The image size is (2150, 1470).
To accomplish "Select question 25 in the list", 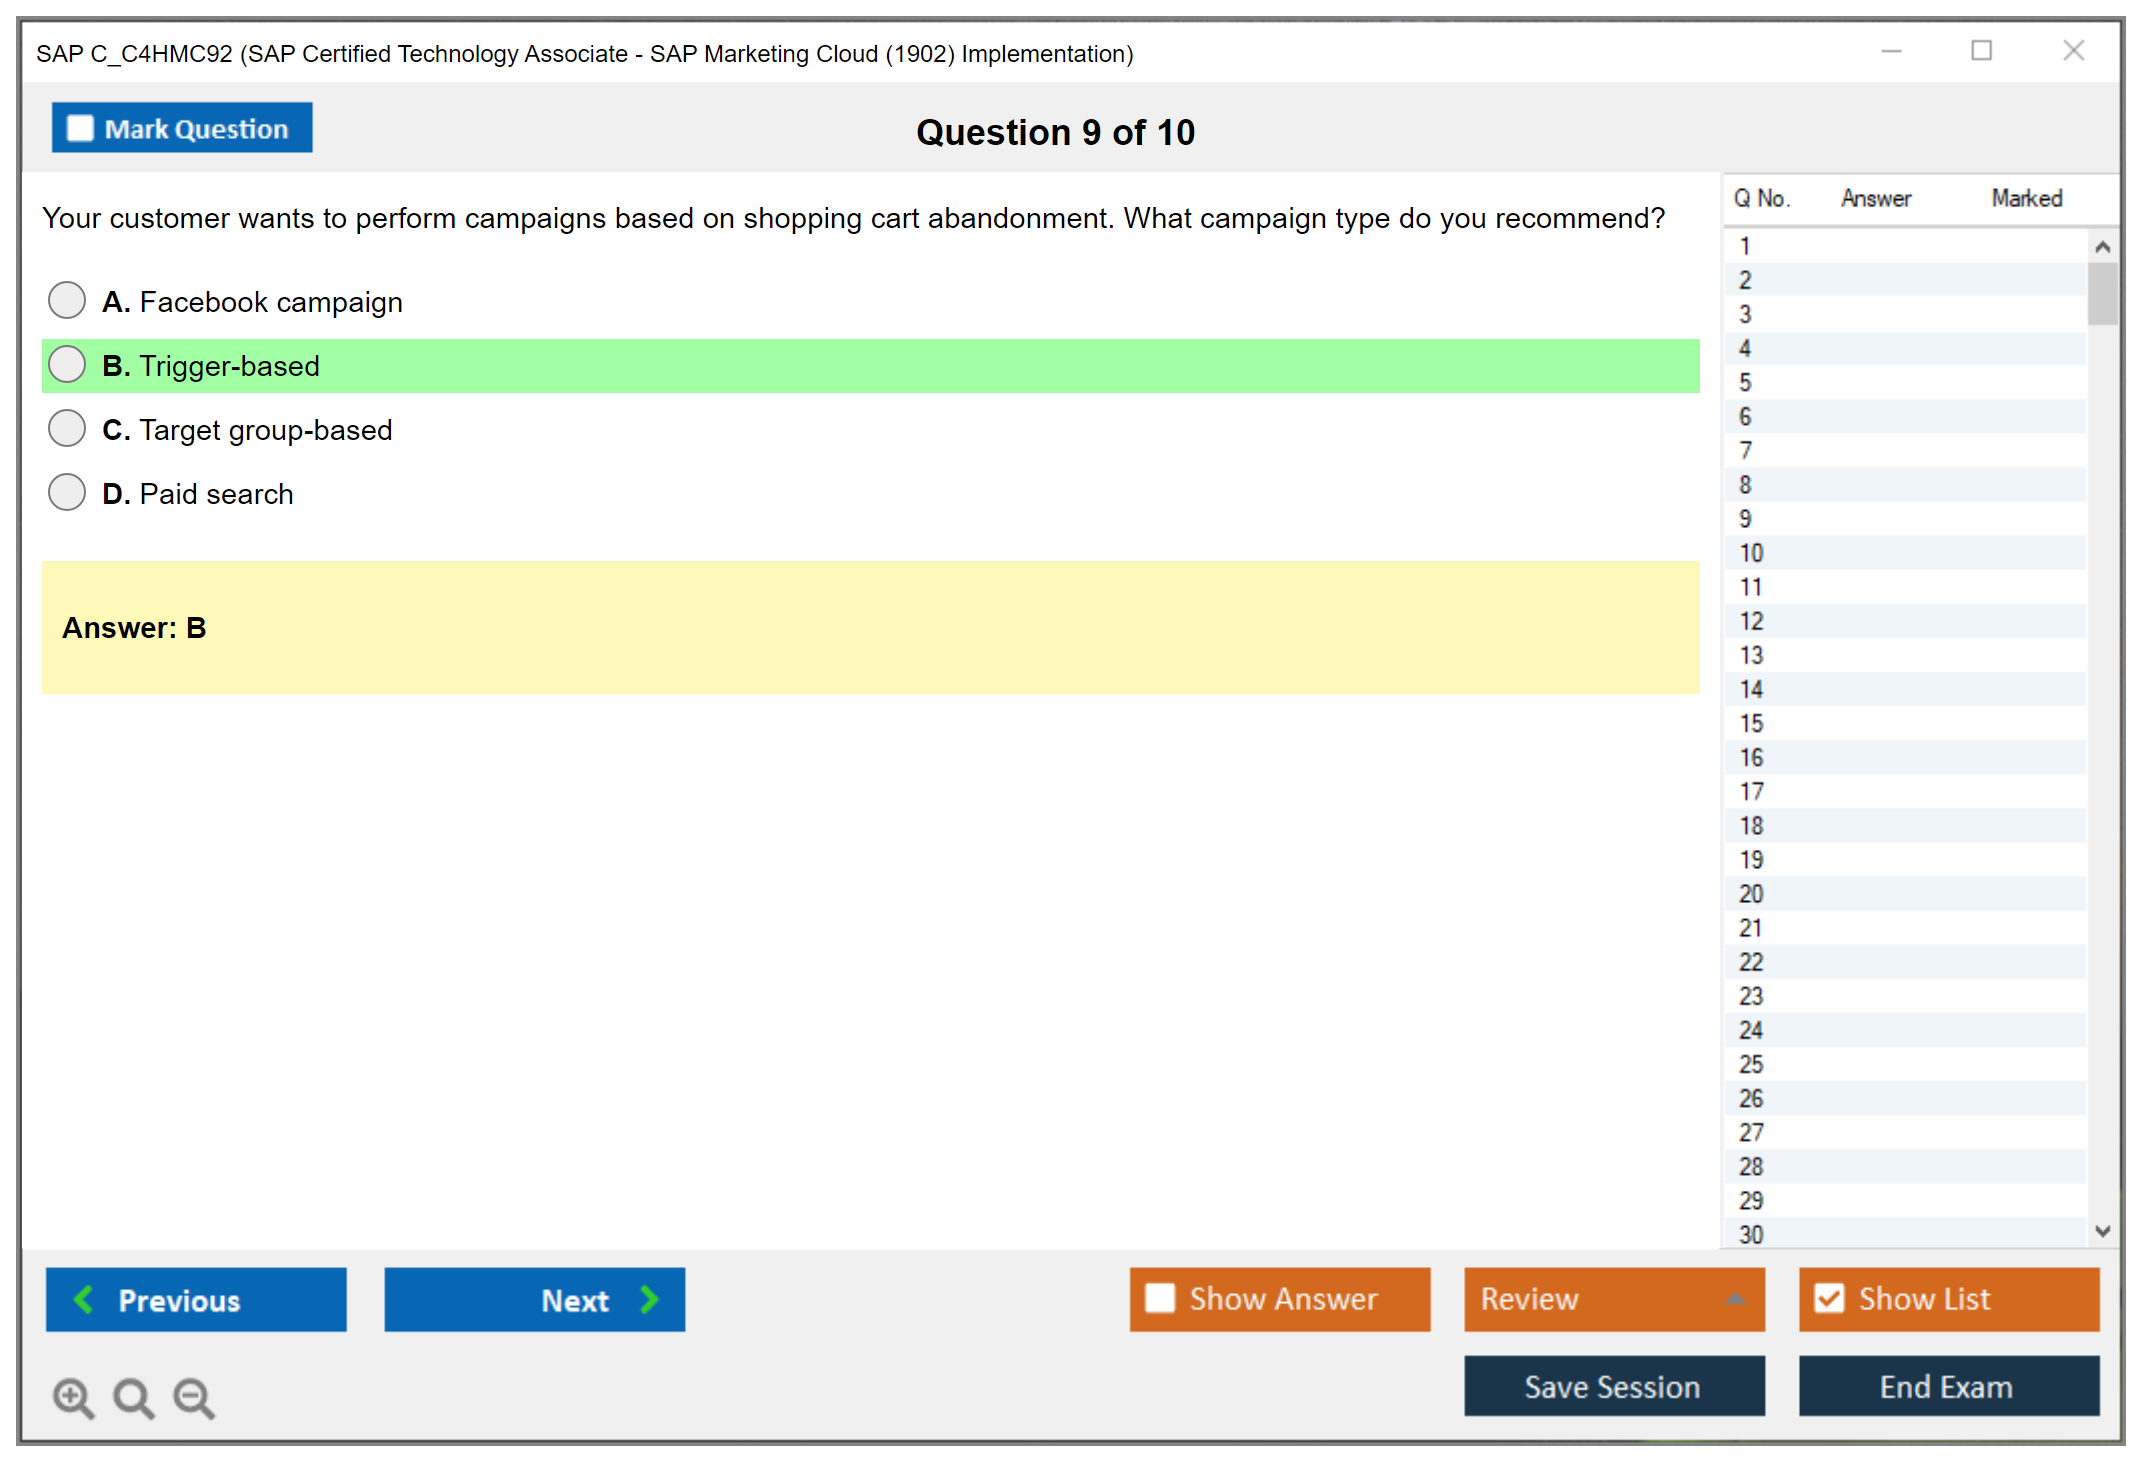I will point(1751,1064).
